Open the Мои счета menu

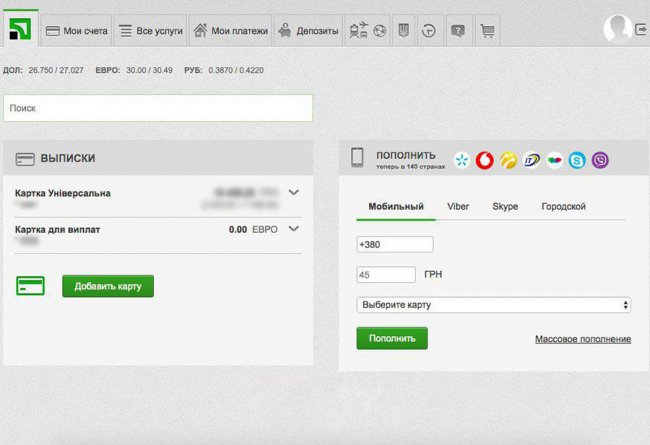click(x=76, y=31)
